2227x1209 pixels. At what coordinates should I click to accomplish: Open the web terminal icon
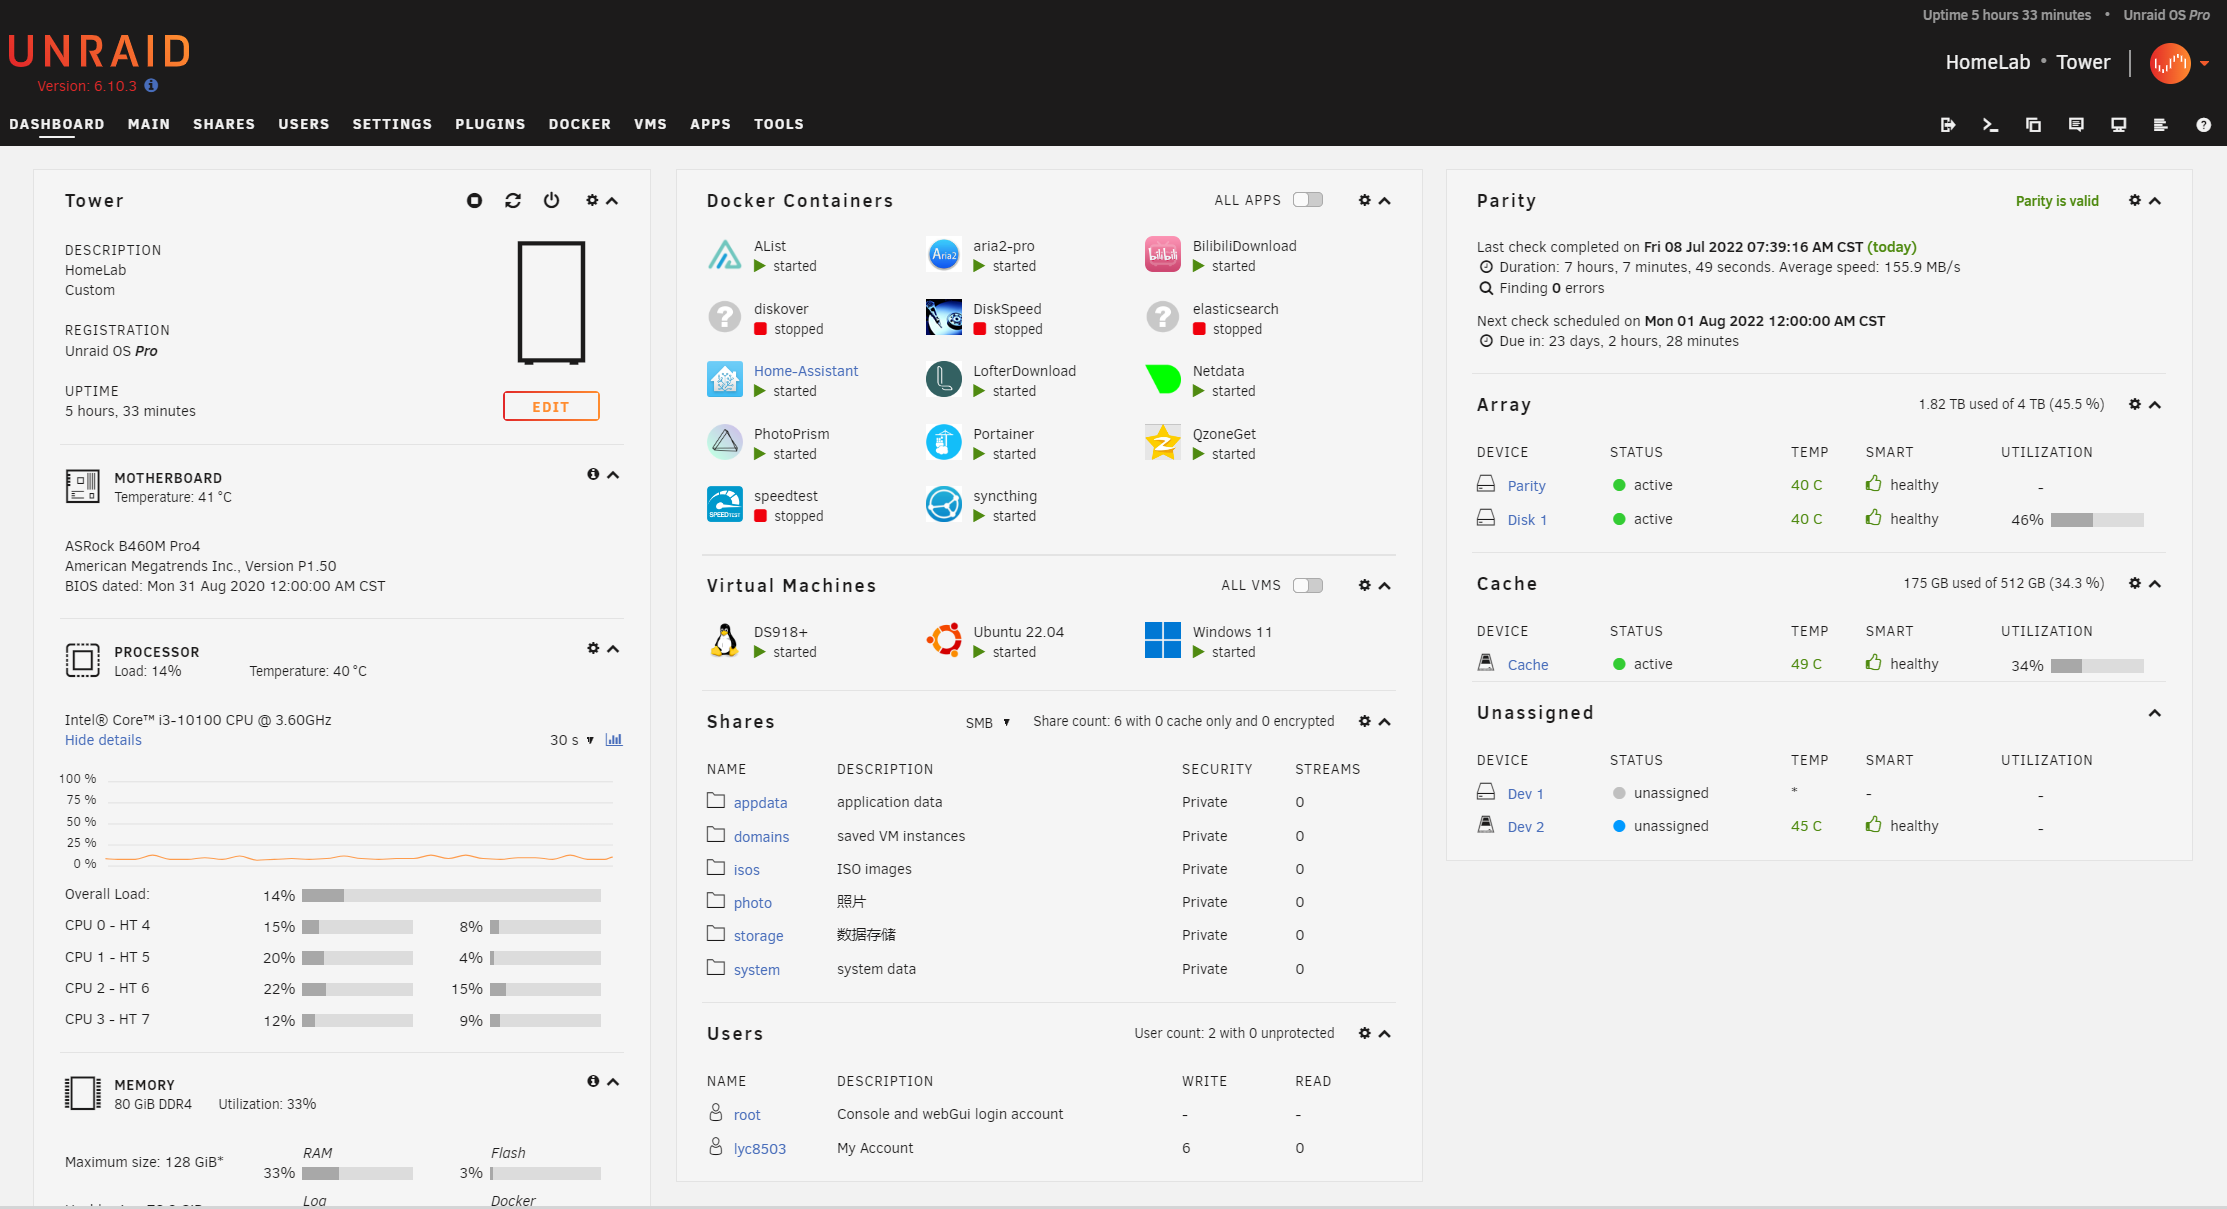[x=1990, y=124]
